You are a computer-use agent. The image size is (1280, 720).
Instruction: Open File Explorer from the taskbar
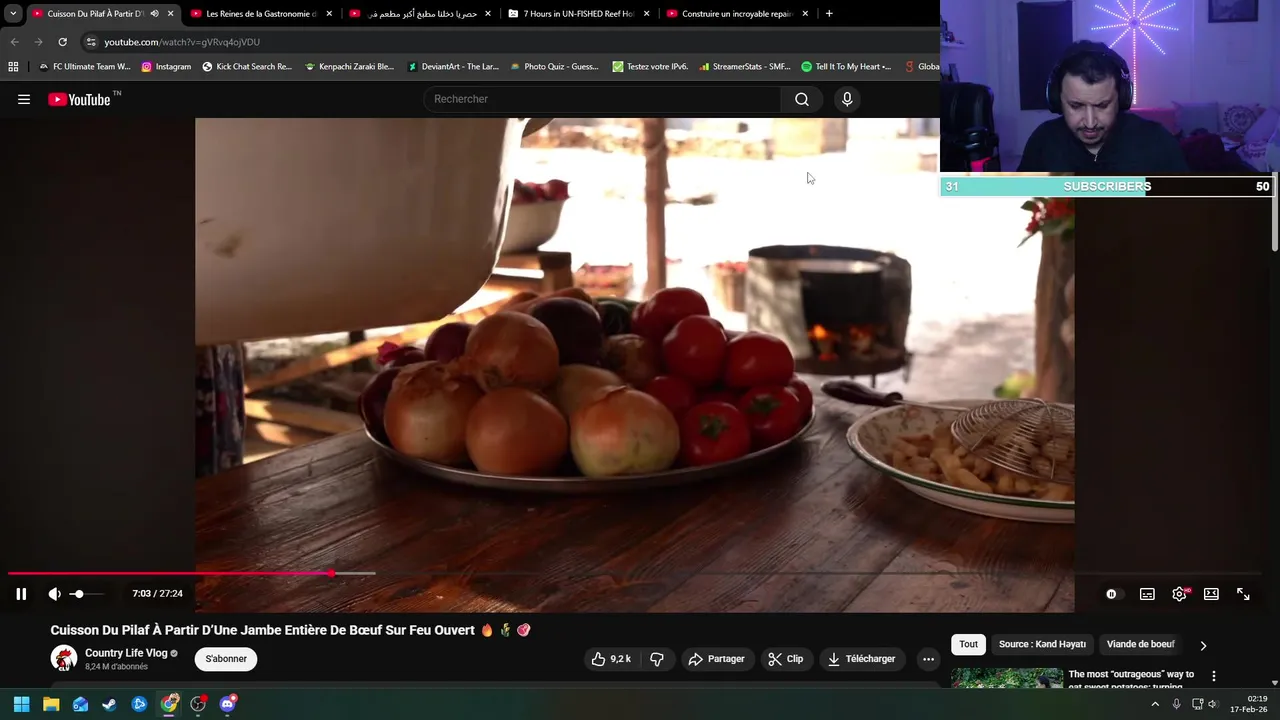[51, 704]
